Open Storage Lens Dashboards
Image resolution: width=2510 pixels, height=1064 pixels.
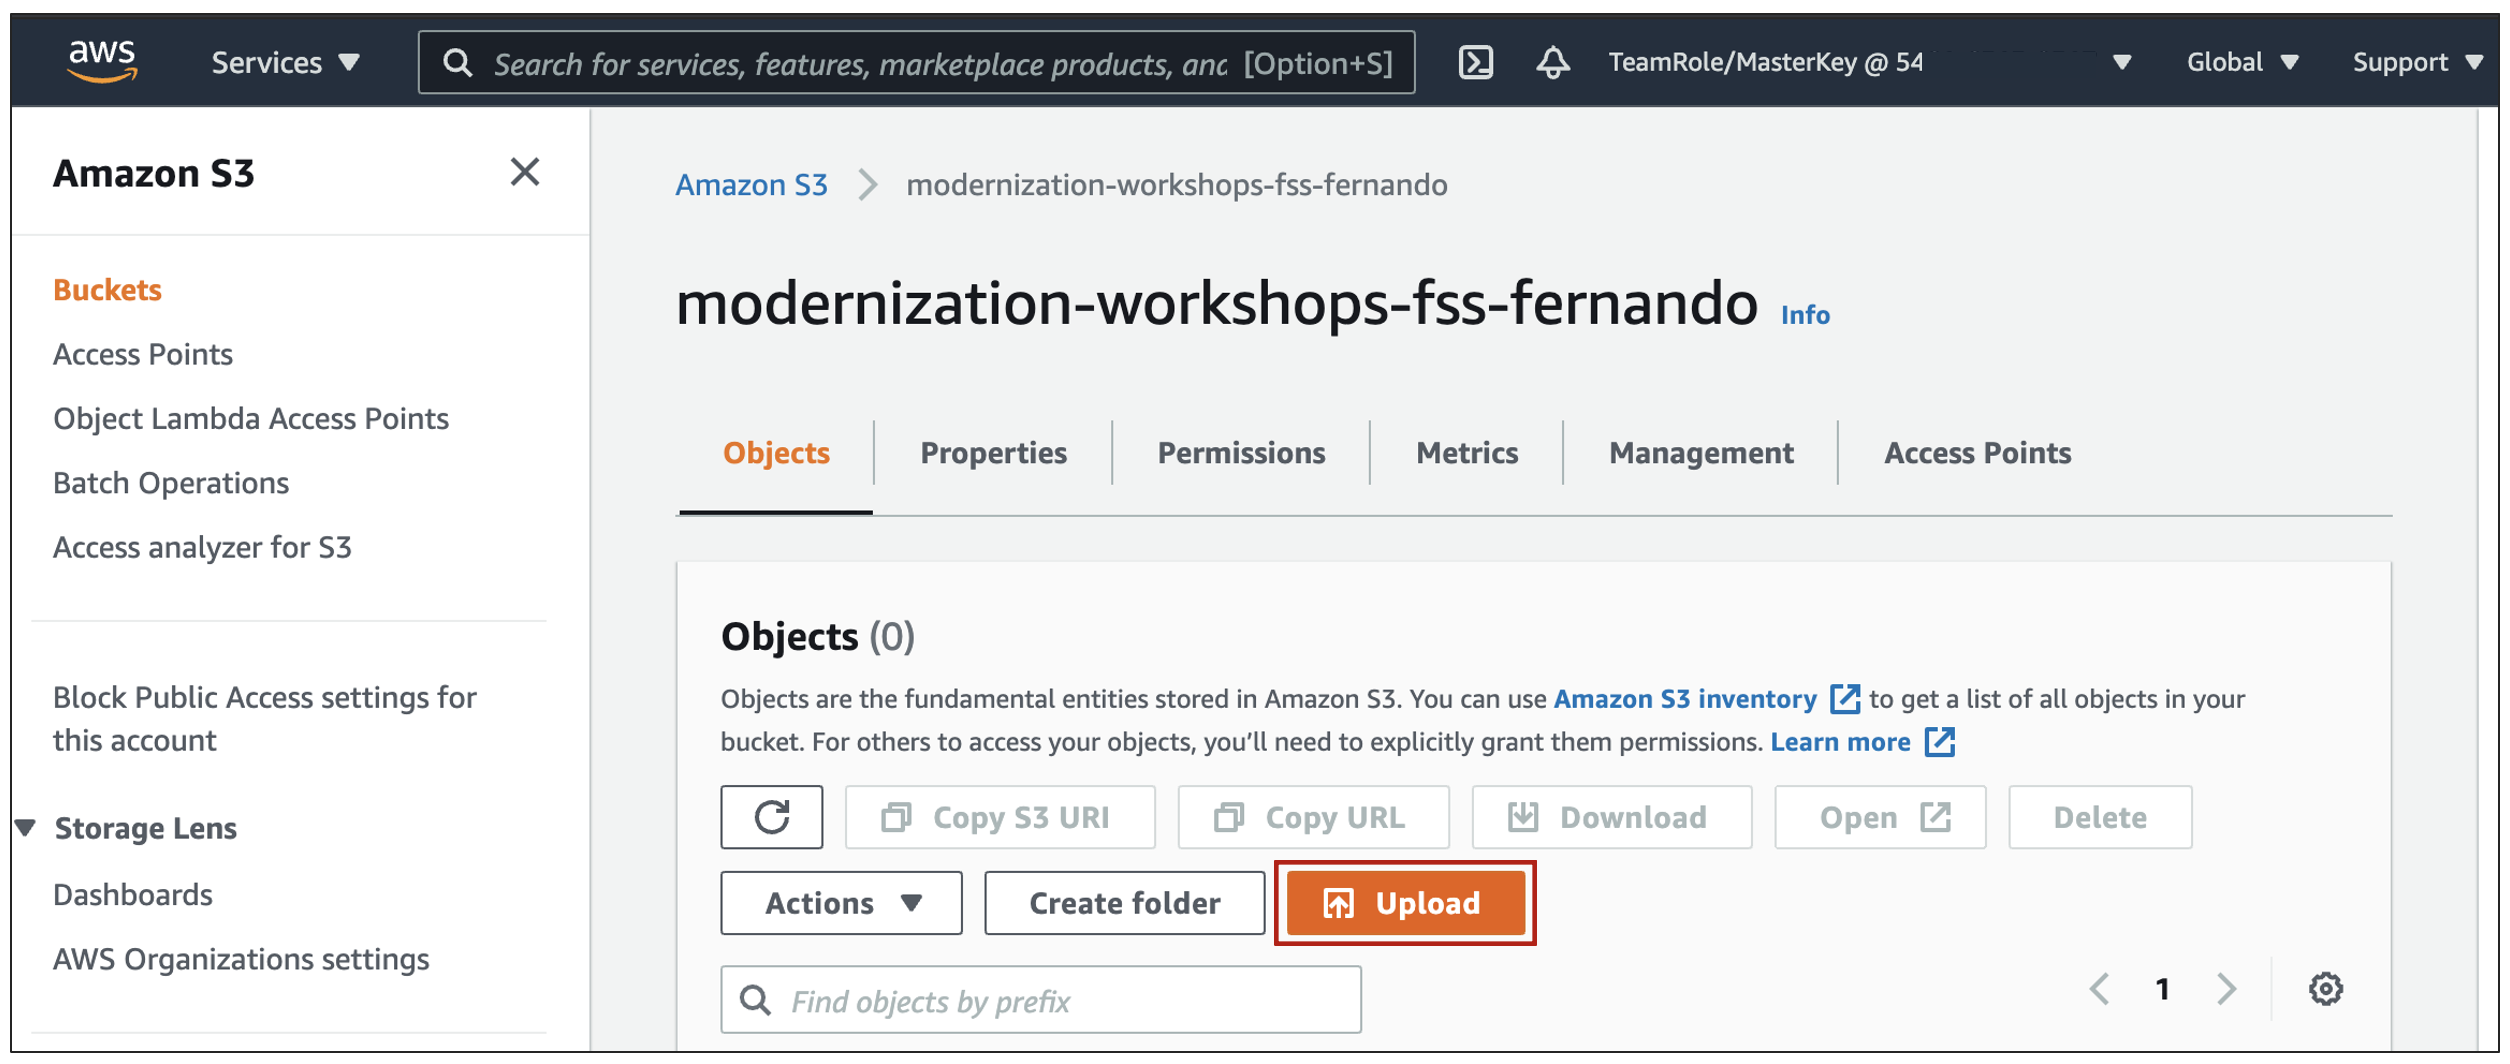[x=133, y=895]
